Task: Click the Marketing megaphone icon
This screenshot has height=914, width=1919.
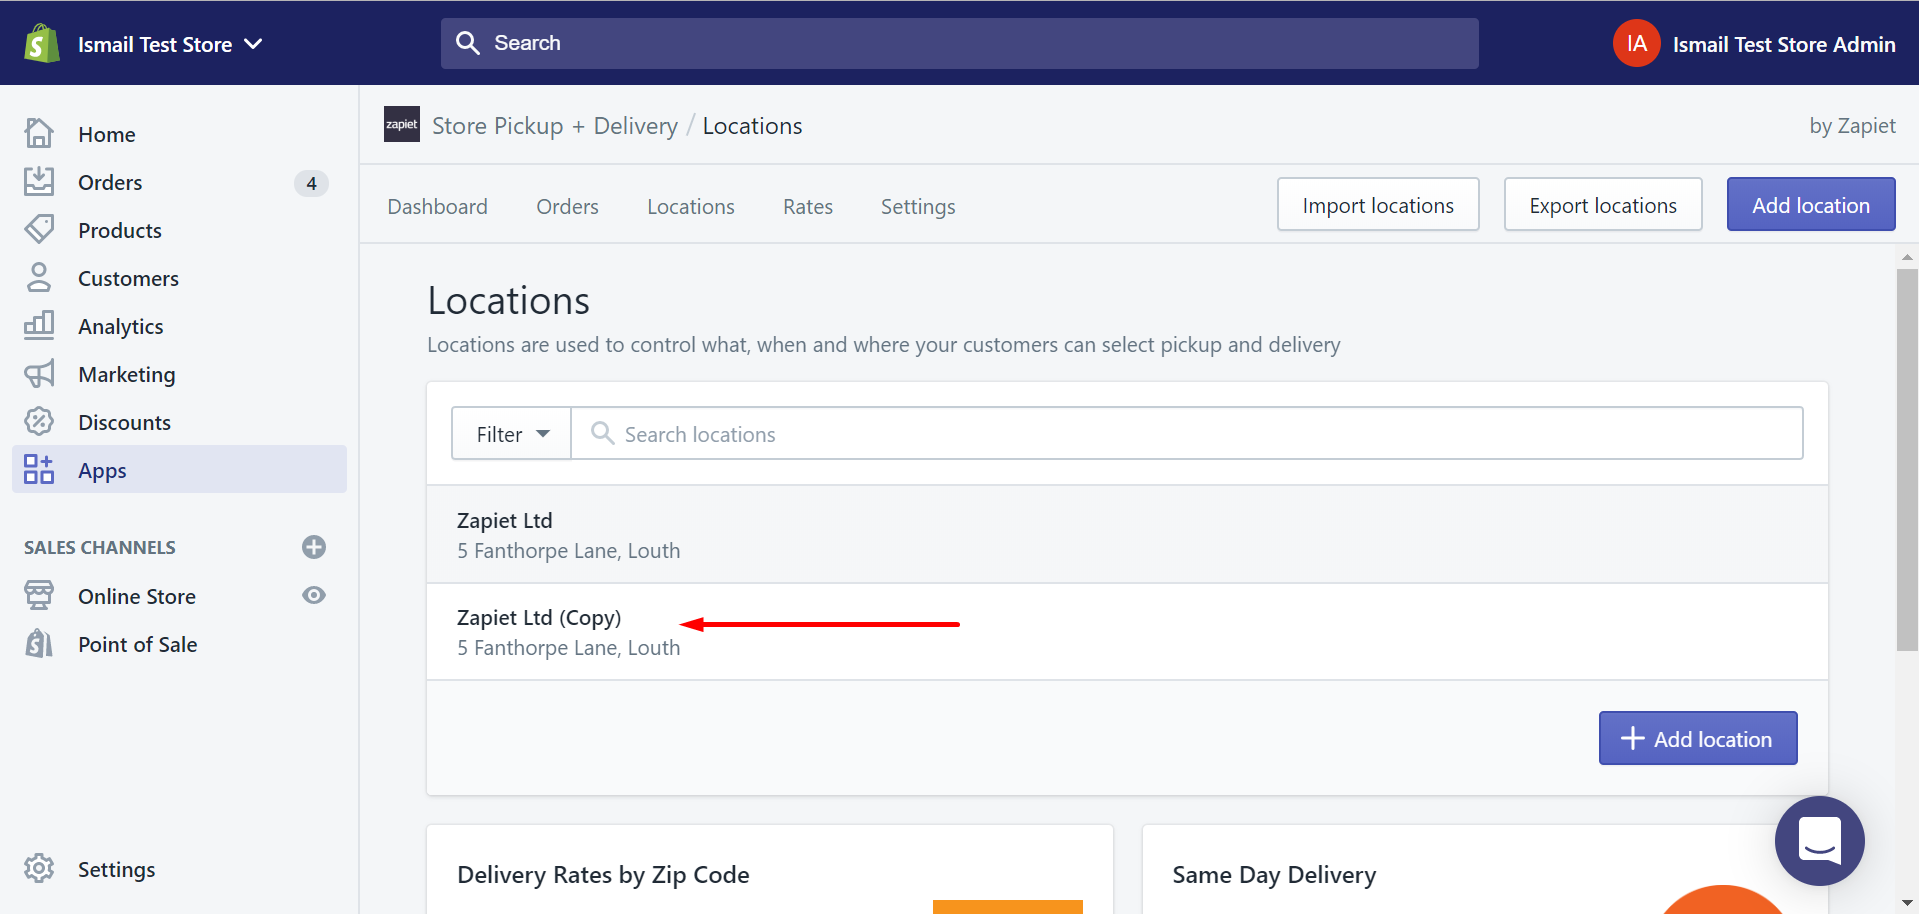Action: tap(39, 374)
